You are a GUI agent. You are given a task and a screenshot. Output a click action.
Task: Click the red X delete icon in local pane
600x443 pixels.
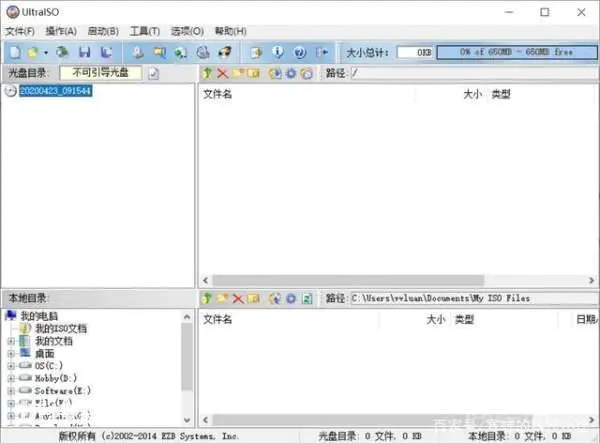238,298
